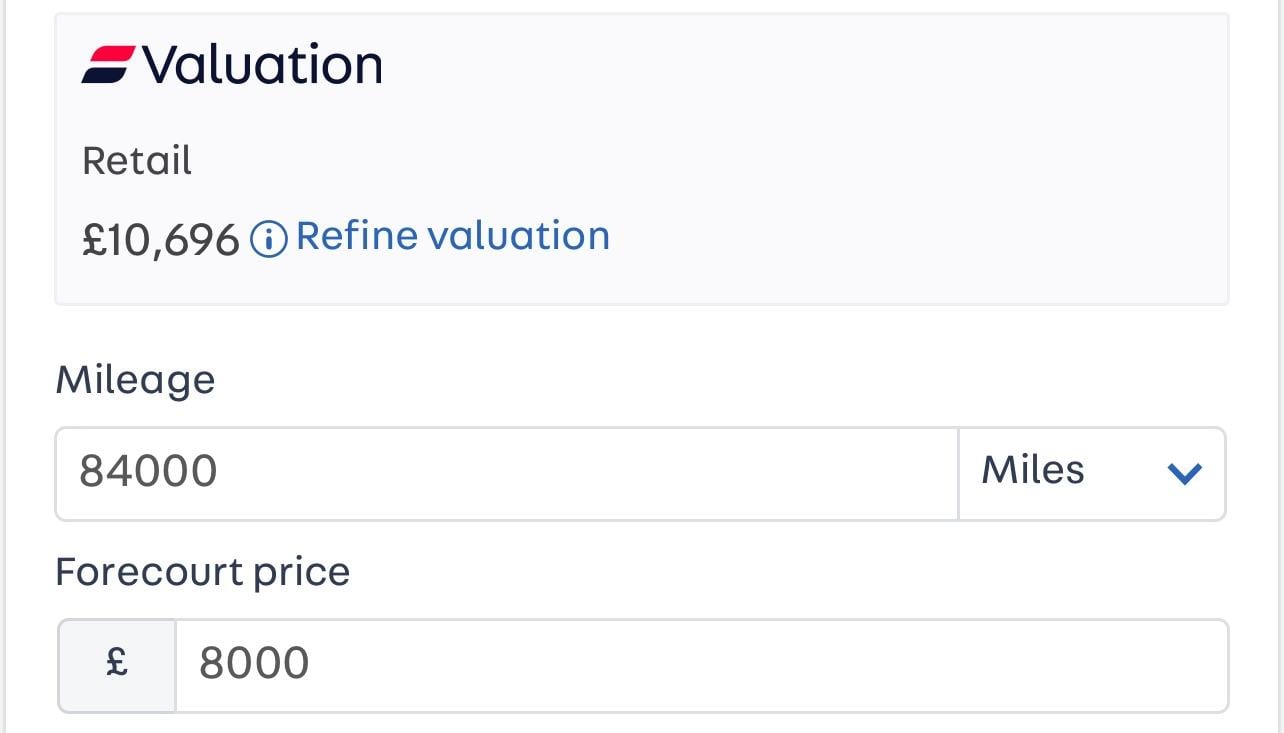The image size is (1284, 733).
Task: Click the Valuation heading text
Action: pos(262,66)
